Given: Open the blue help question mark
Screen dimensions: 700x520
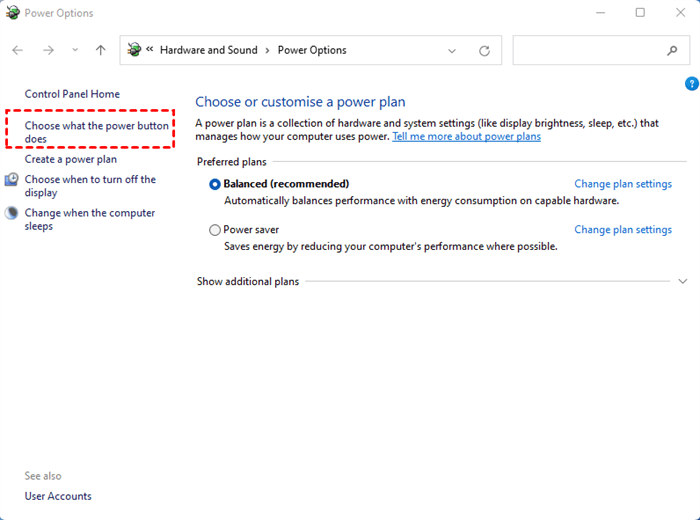Looking at the screenshot, I should [x=691, y=84].
